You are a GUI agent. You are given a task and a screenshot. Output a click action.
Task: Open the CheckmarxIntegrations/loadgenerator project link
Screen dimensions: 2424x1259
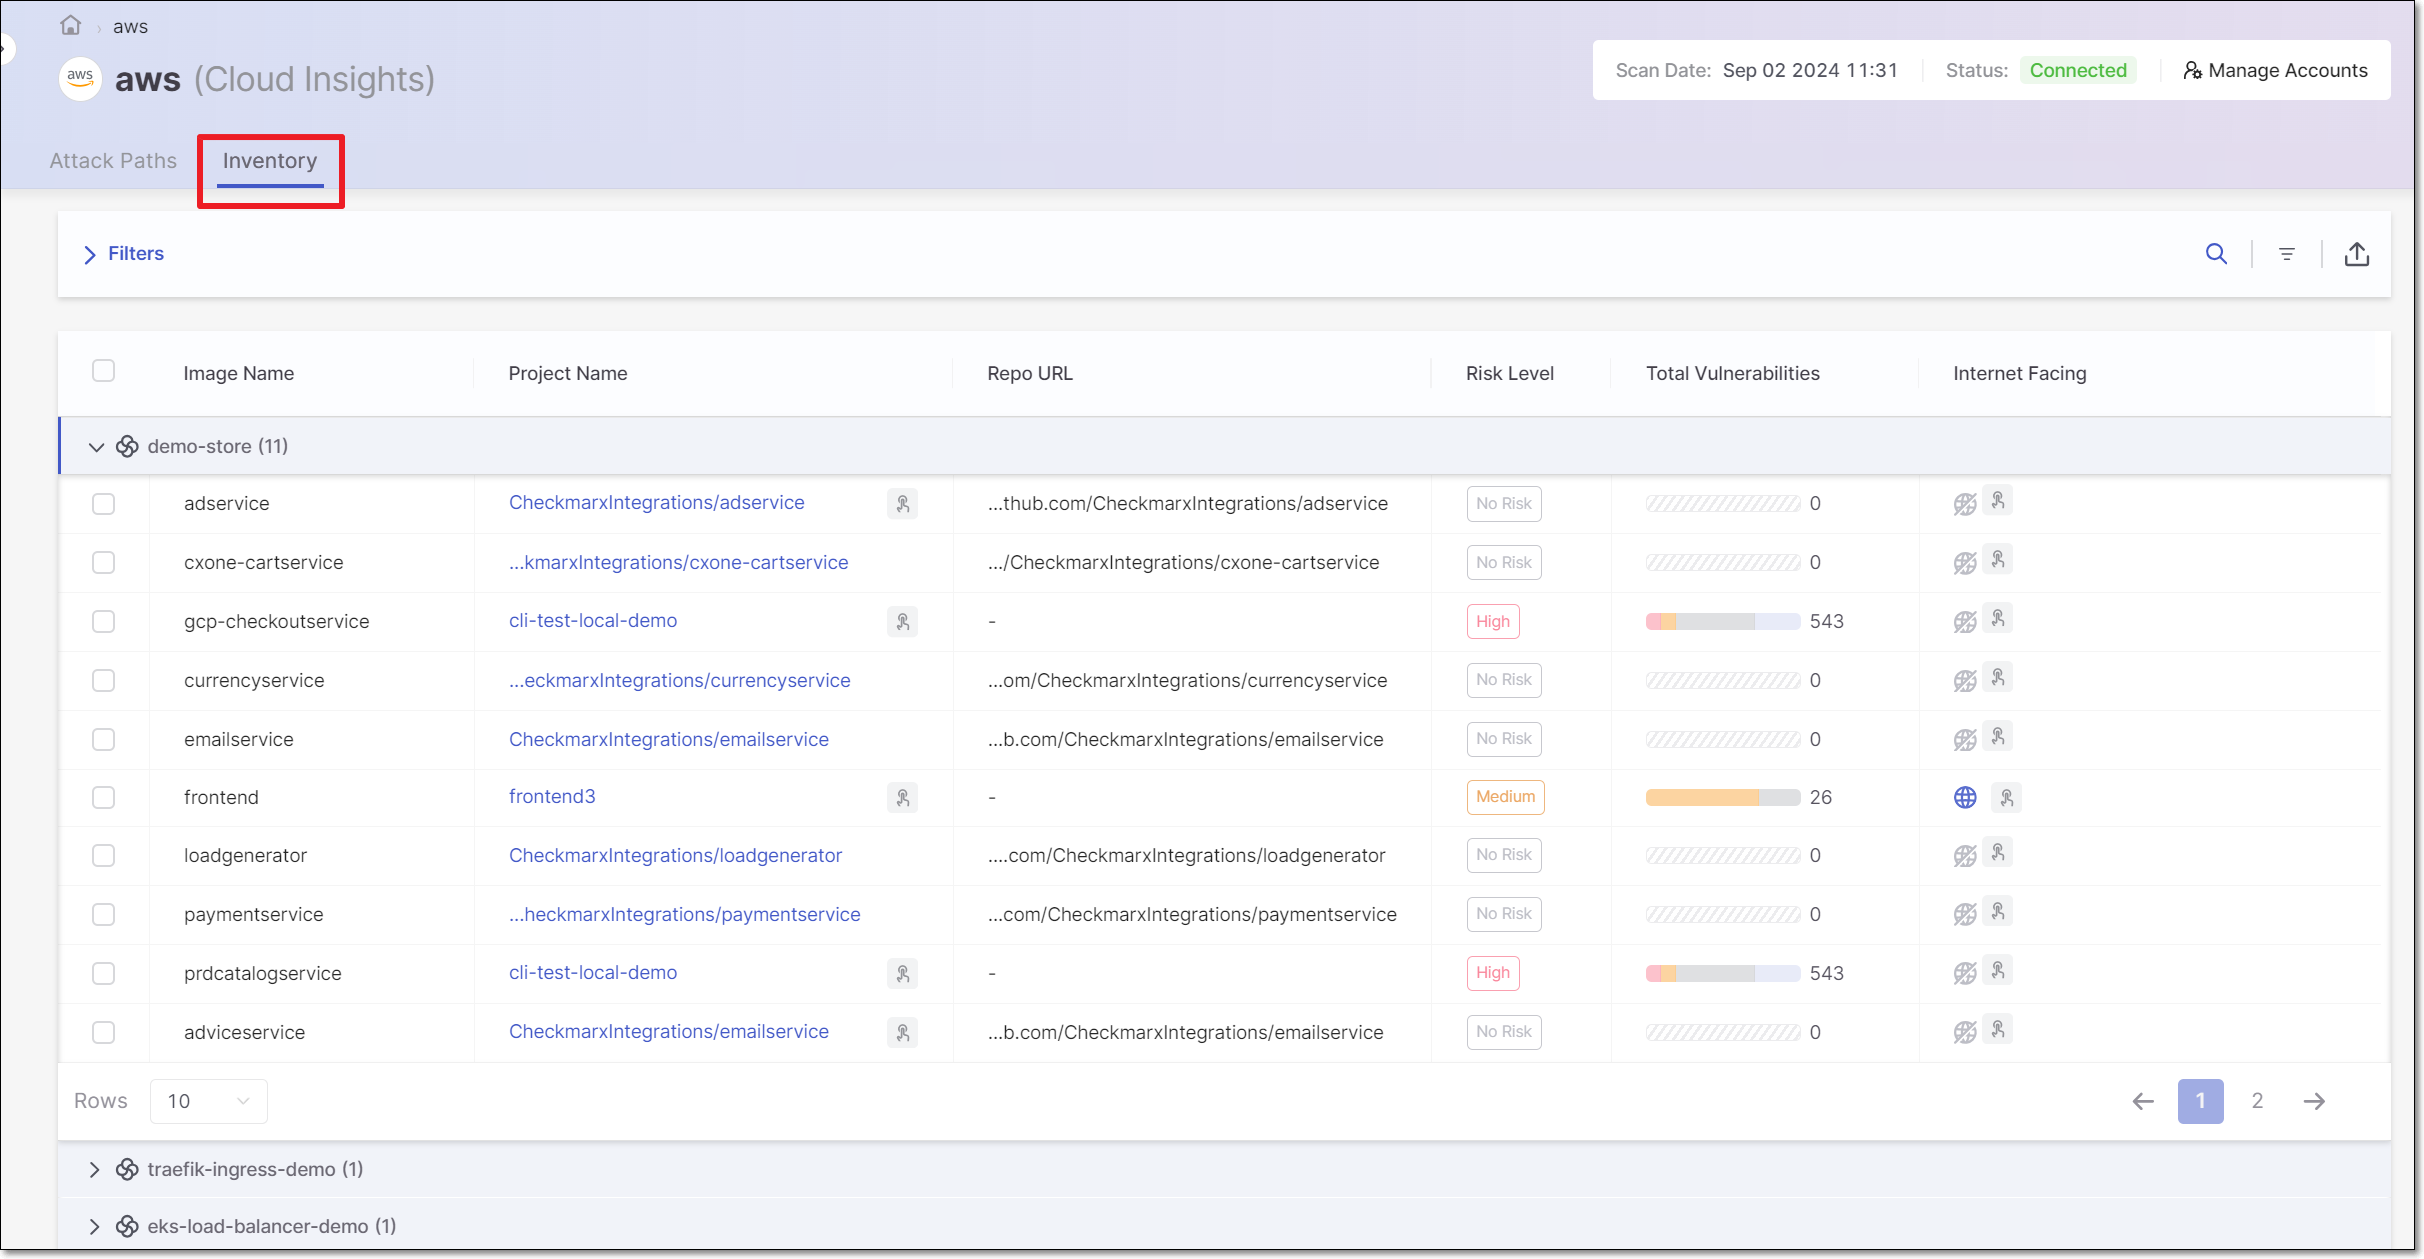(x=675, y=856)
